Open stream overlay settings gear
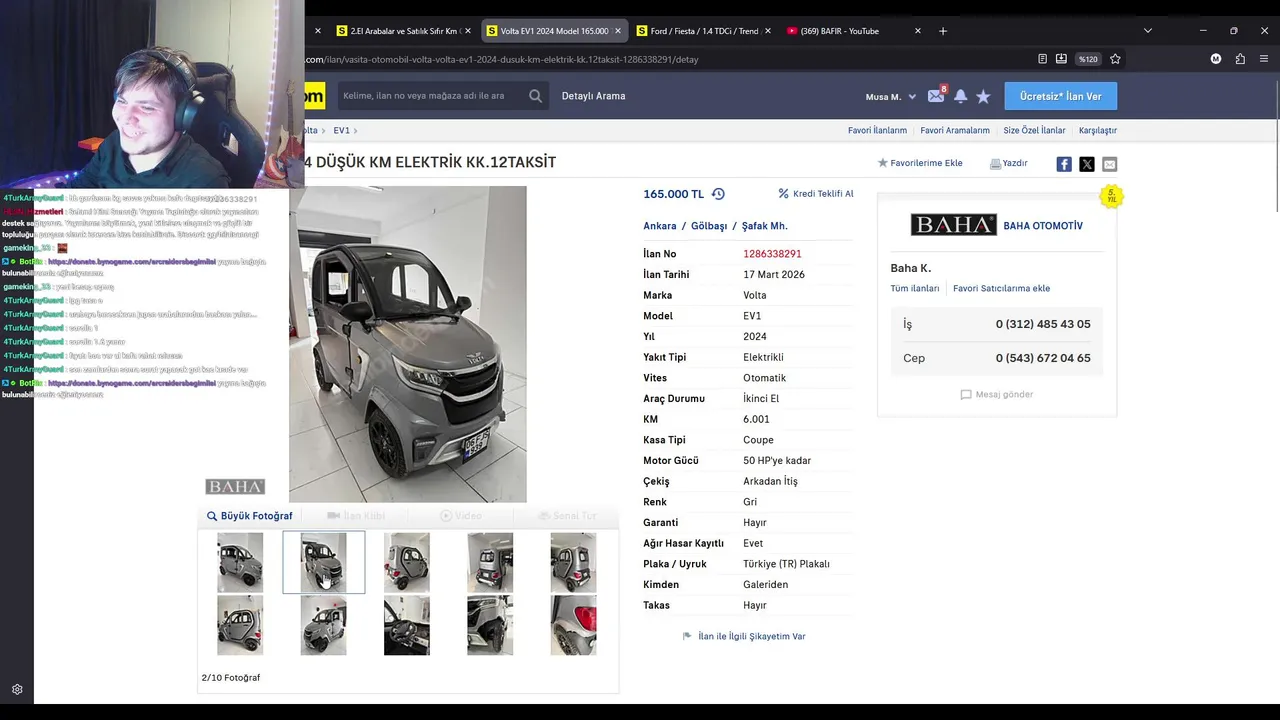 tap(17, 689)
